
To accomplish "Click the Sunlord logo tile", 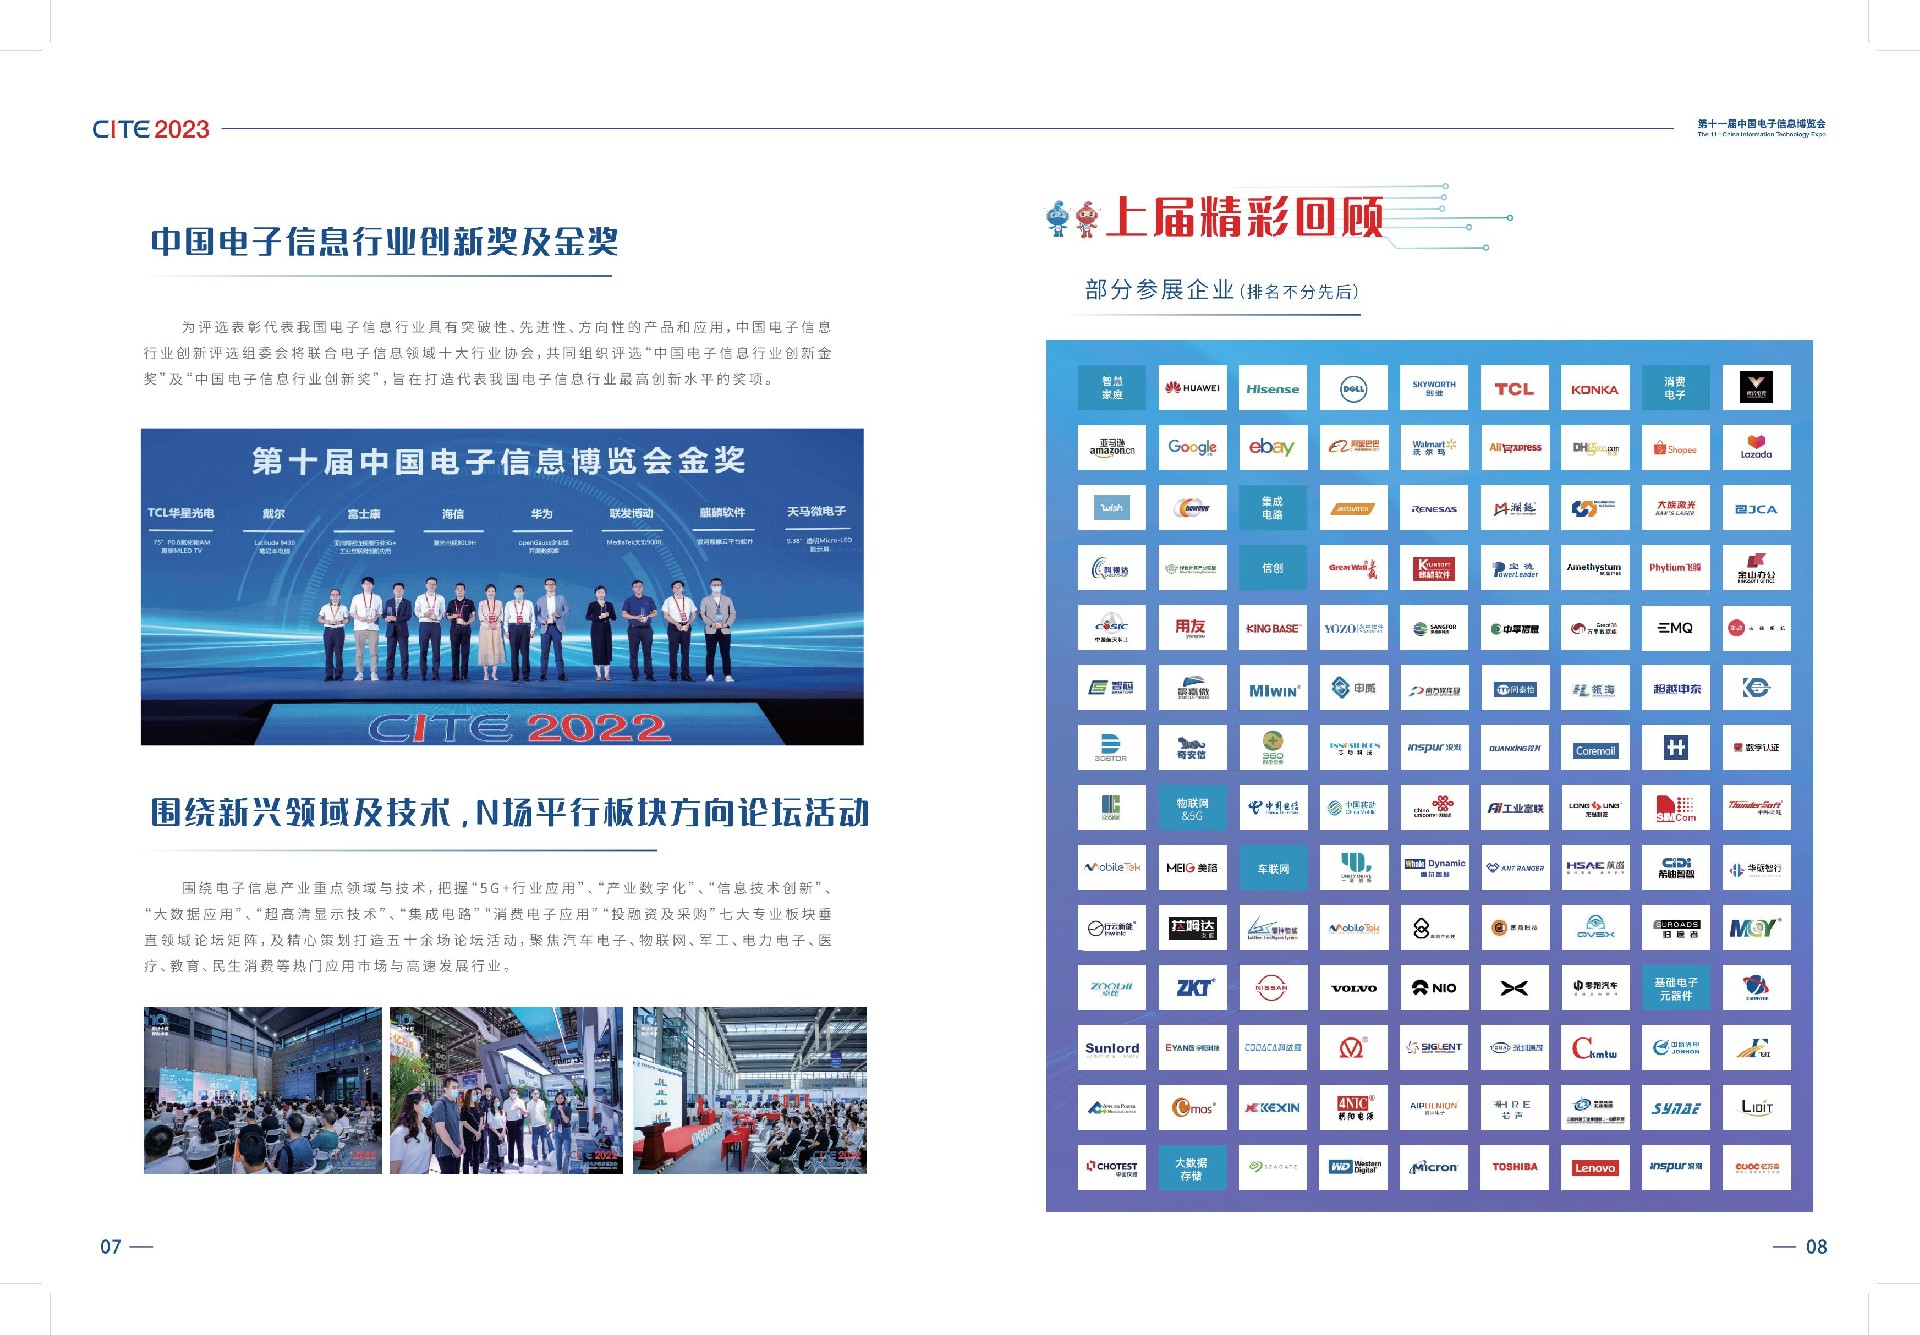I will (x=1112, y=1048).
